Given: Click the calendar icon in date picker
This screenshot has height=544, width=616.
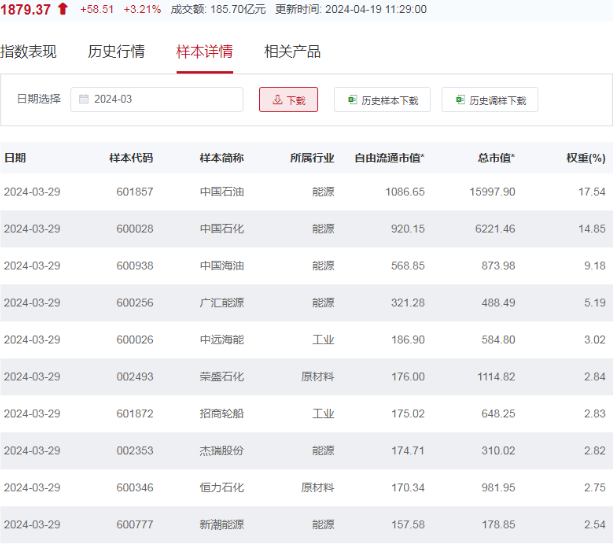Looking at the screenshot, I should click(x=84, y=100).
